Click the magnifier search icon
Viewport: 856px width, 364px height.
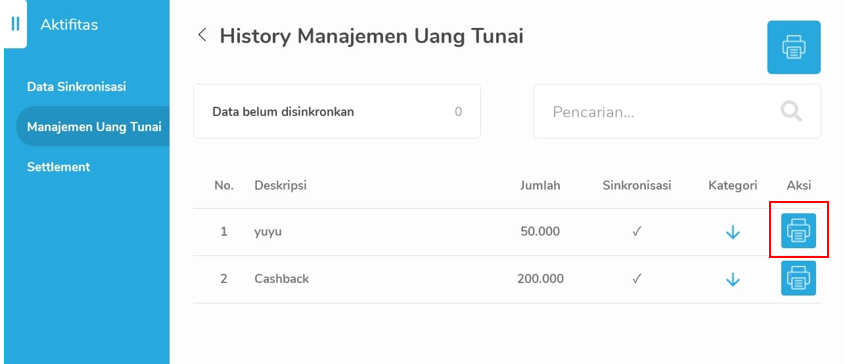click(791, 112)
